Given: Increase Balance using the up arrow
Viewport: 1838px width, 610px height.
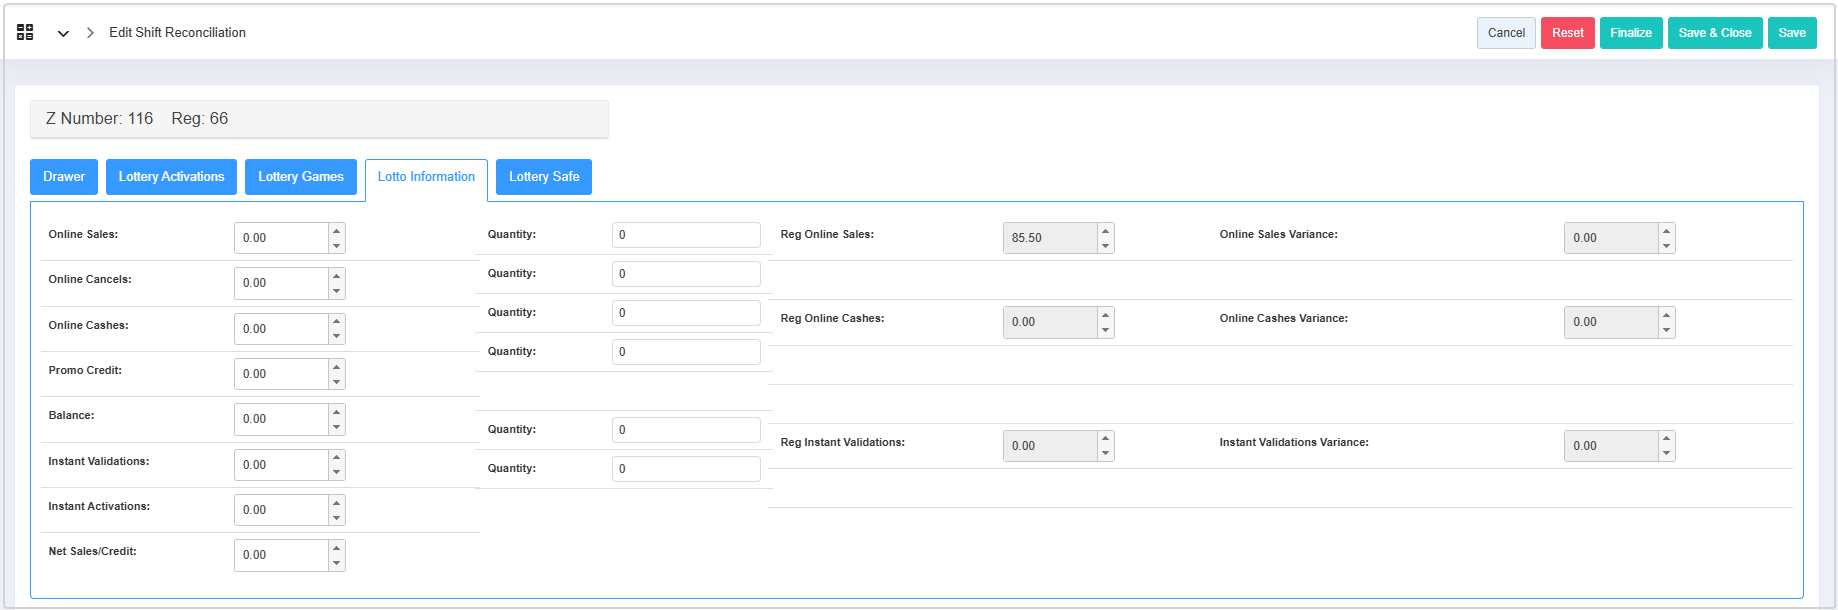Looking at the screenshot, I should tap(337, 412).
